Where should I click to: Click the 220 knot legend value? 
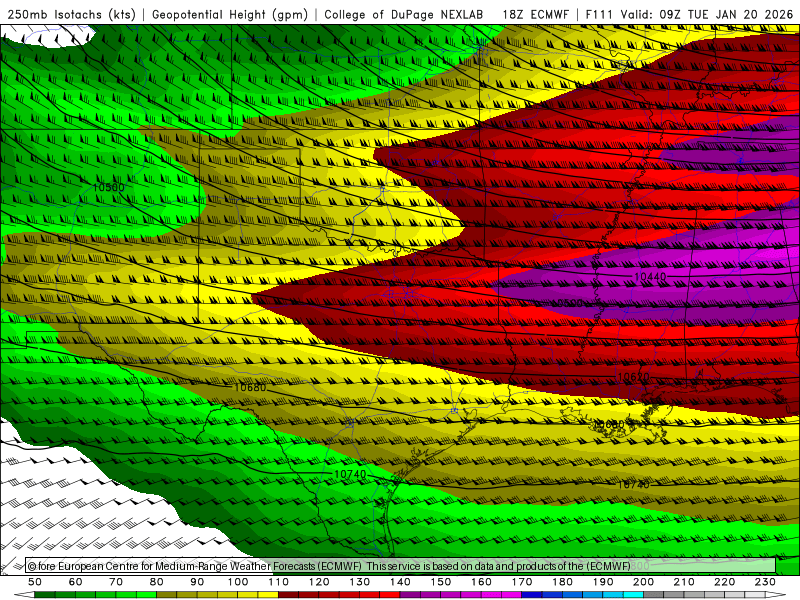724,582
